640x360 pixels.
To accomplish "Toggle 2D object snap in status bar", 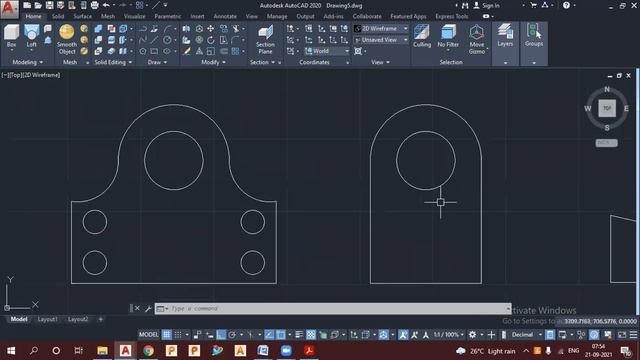I will click(x=281, y=335).
